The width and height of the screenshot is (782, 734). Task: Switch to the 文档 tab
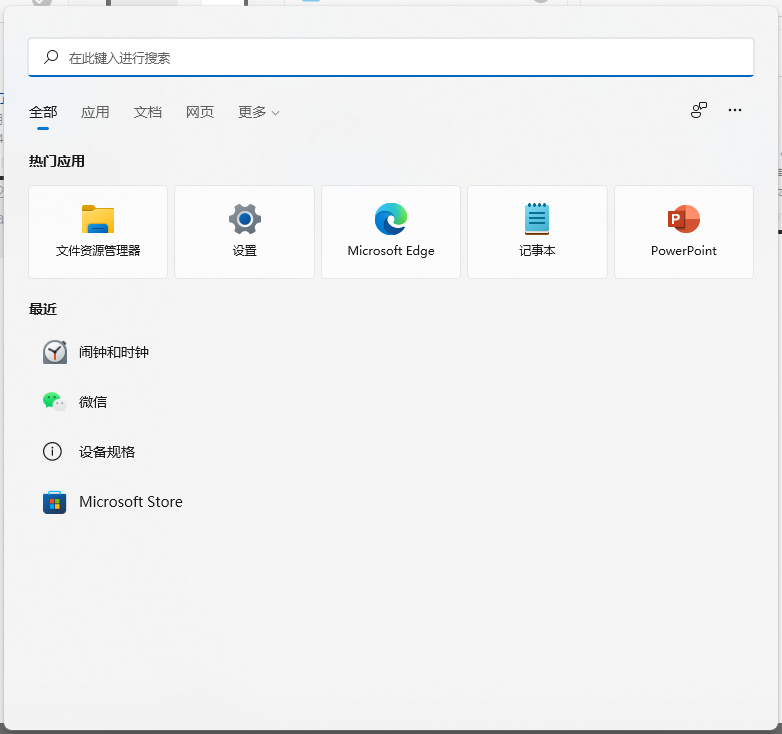[x=148, y=112]
